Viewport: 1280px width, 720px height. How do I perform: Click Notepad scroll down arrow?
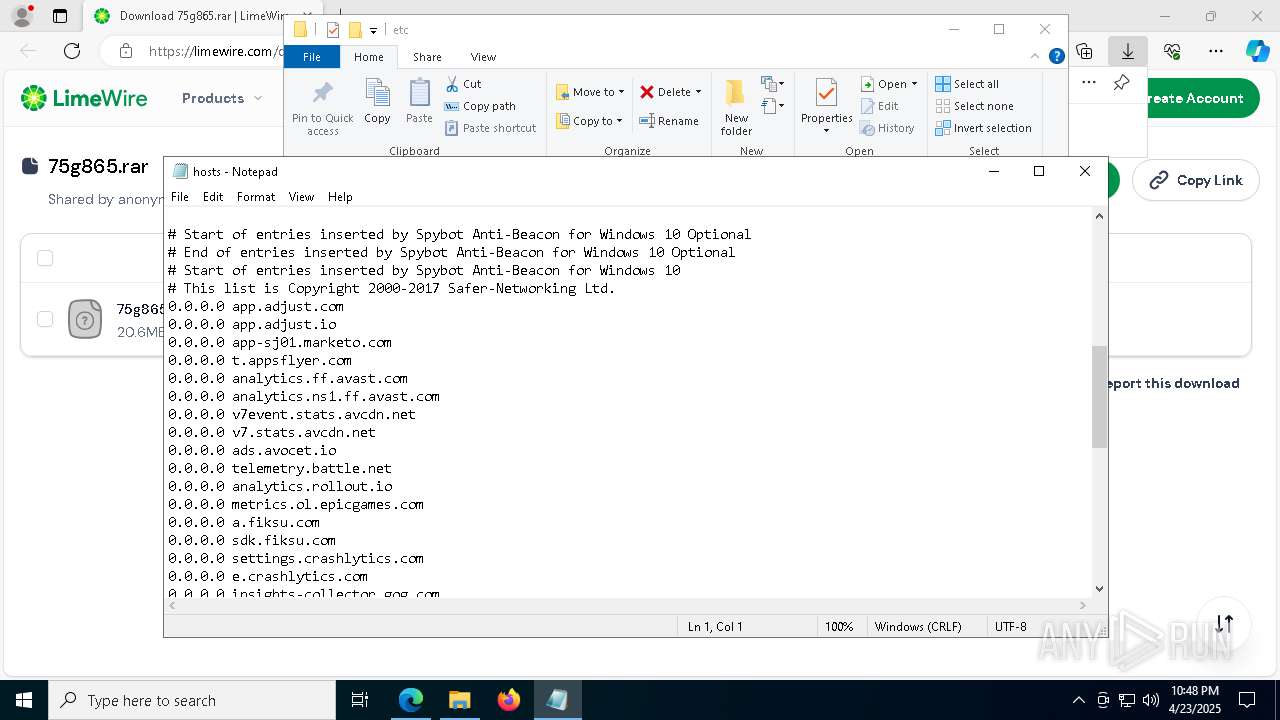pos(1100,589)
